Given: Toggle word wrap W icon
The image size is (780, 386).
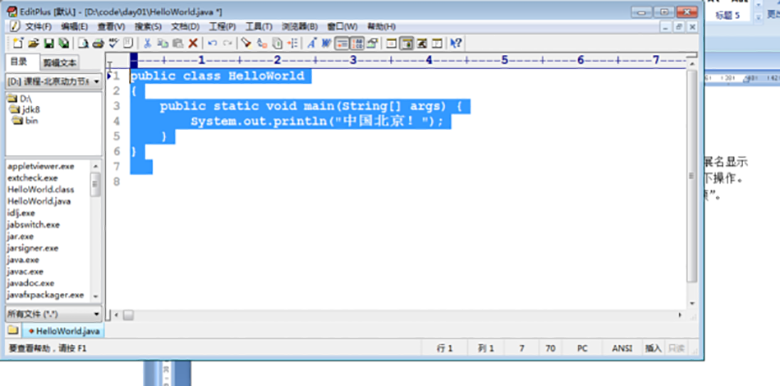Looking at the screenshot, I should 327,43.
